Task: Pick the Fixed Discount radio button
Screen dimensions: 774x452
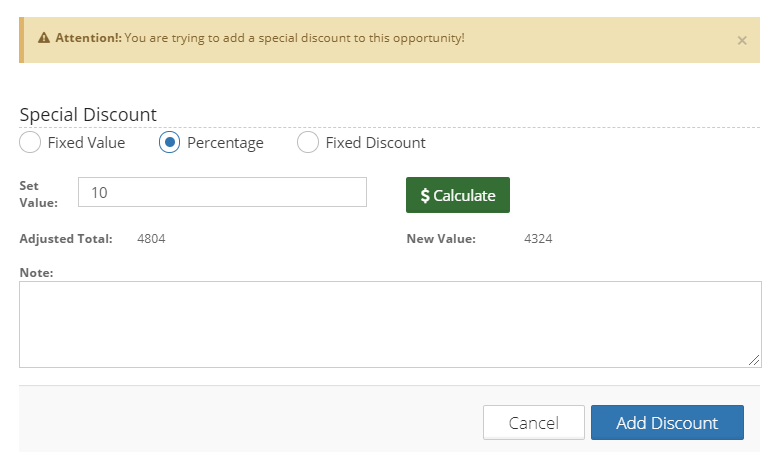Action: click(x=308, y=143)
